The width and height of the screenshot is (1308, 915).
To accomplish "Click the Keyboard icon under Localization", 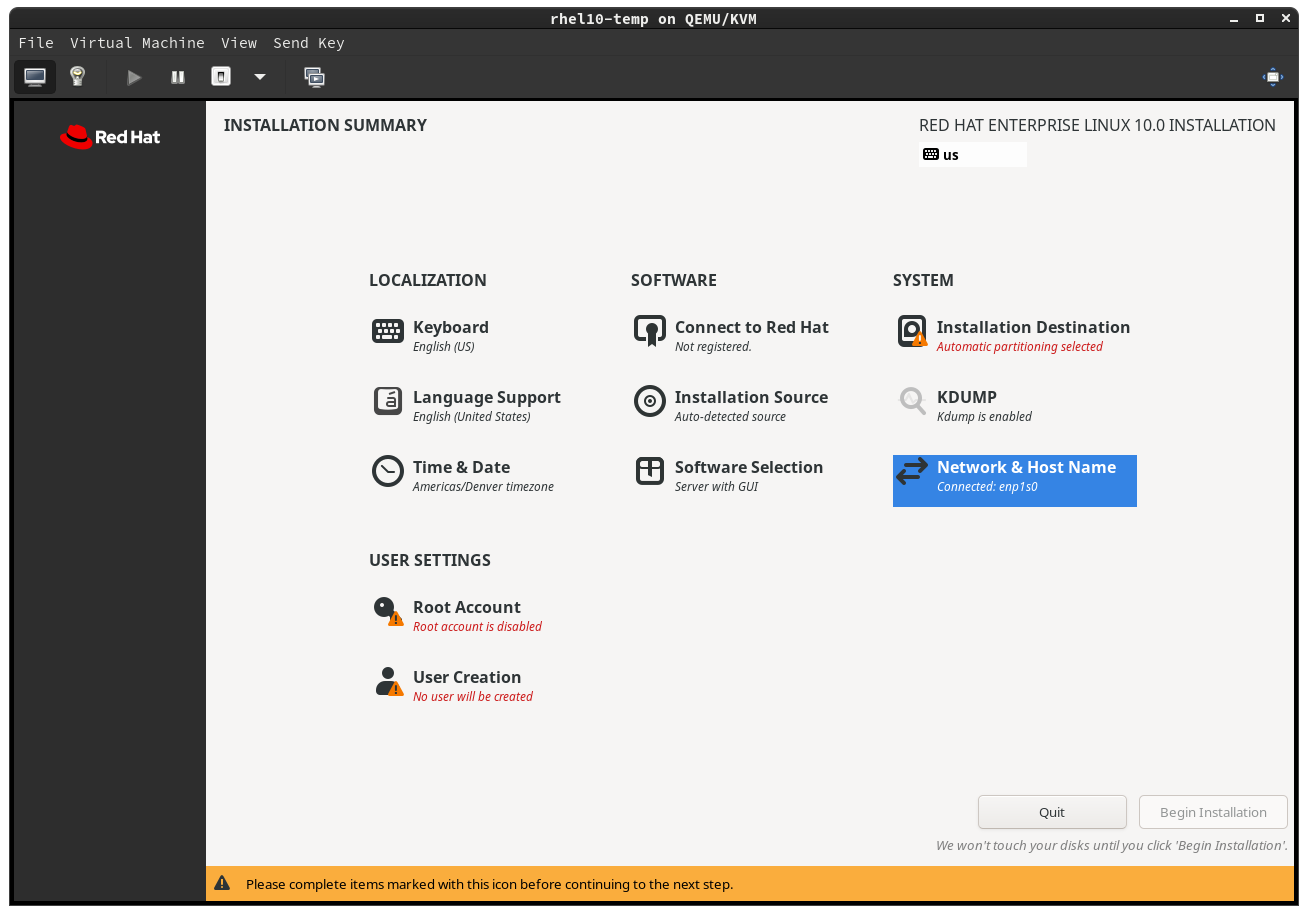I will (x=388, y=331).
